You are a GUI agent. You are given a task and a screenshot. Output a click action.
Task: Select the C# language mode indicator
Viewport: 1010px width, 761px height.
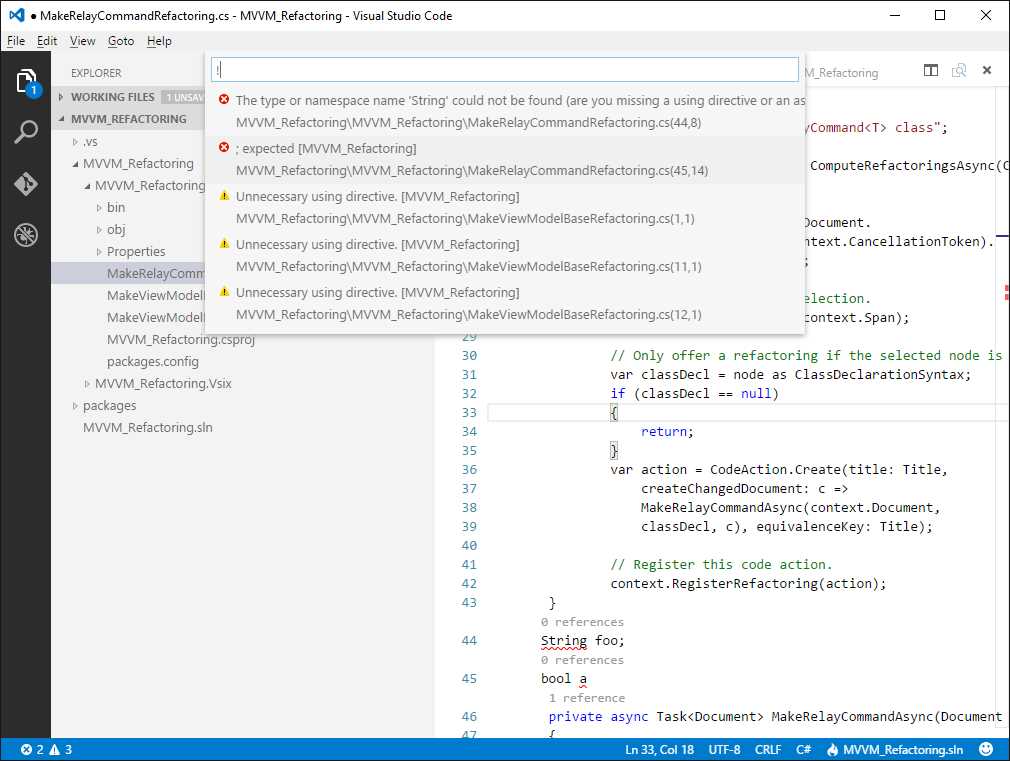(x=803, y=748)
